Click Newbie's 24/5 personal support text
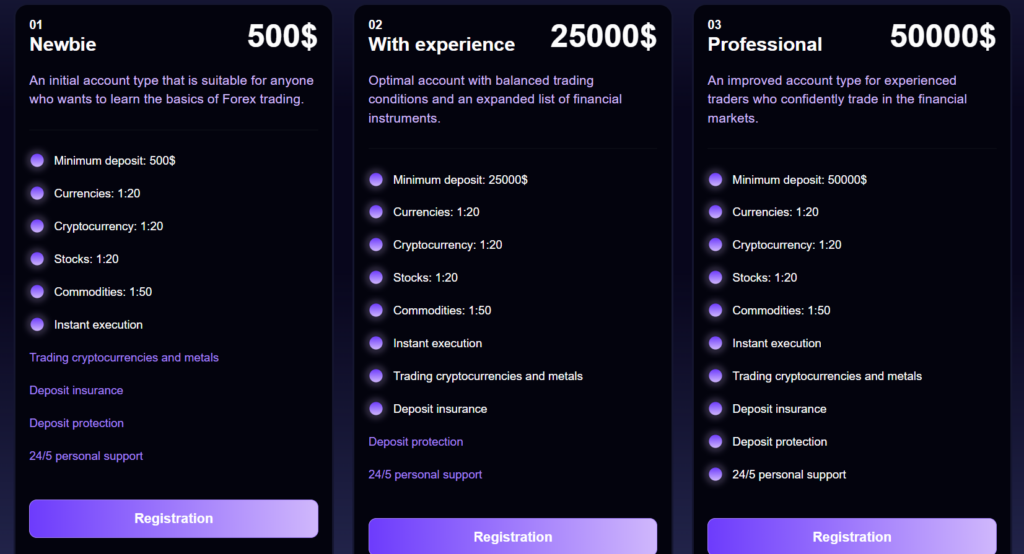The image size is (1024, 554). pyautogui.click(x=86, y=456)
